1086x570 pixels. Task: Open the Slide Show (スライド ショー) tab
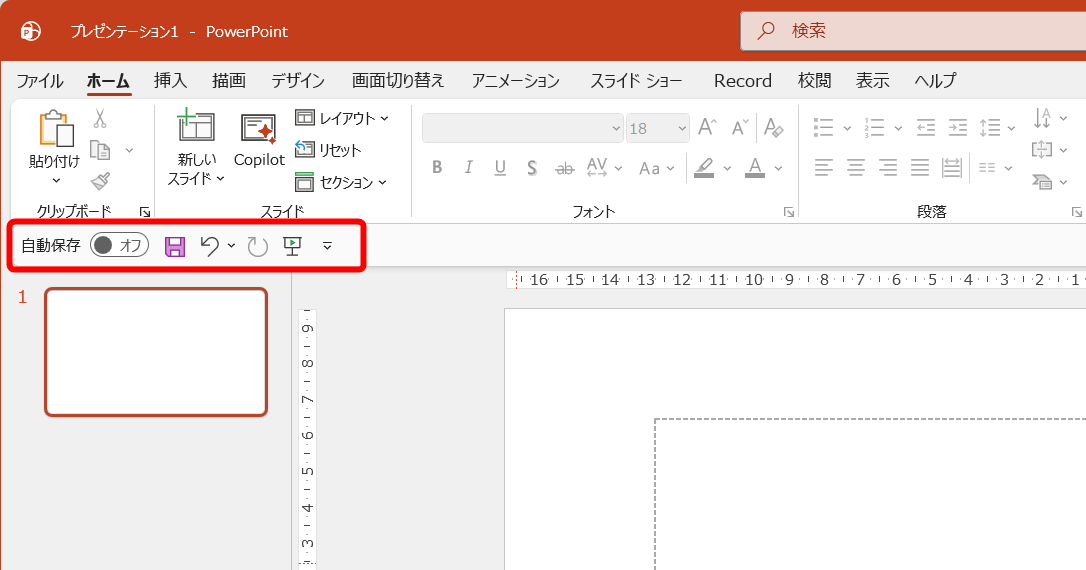[x=636, y=80]
